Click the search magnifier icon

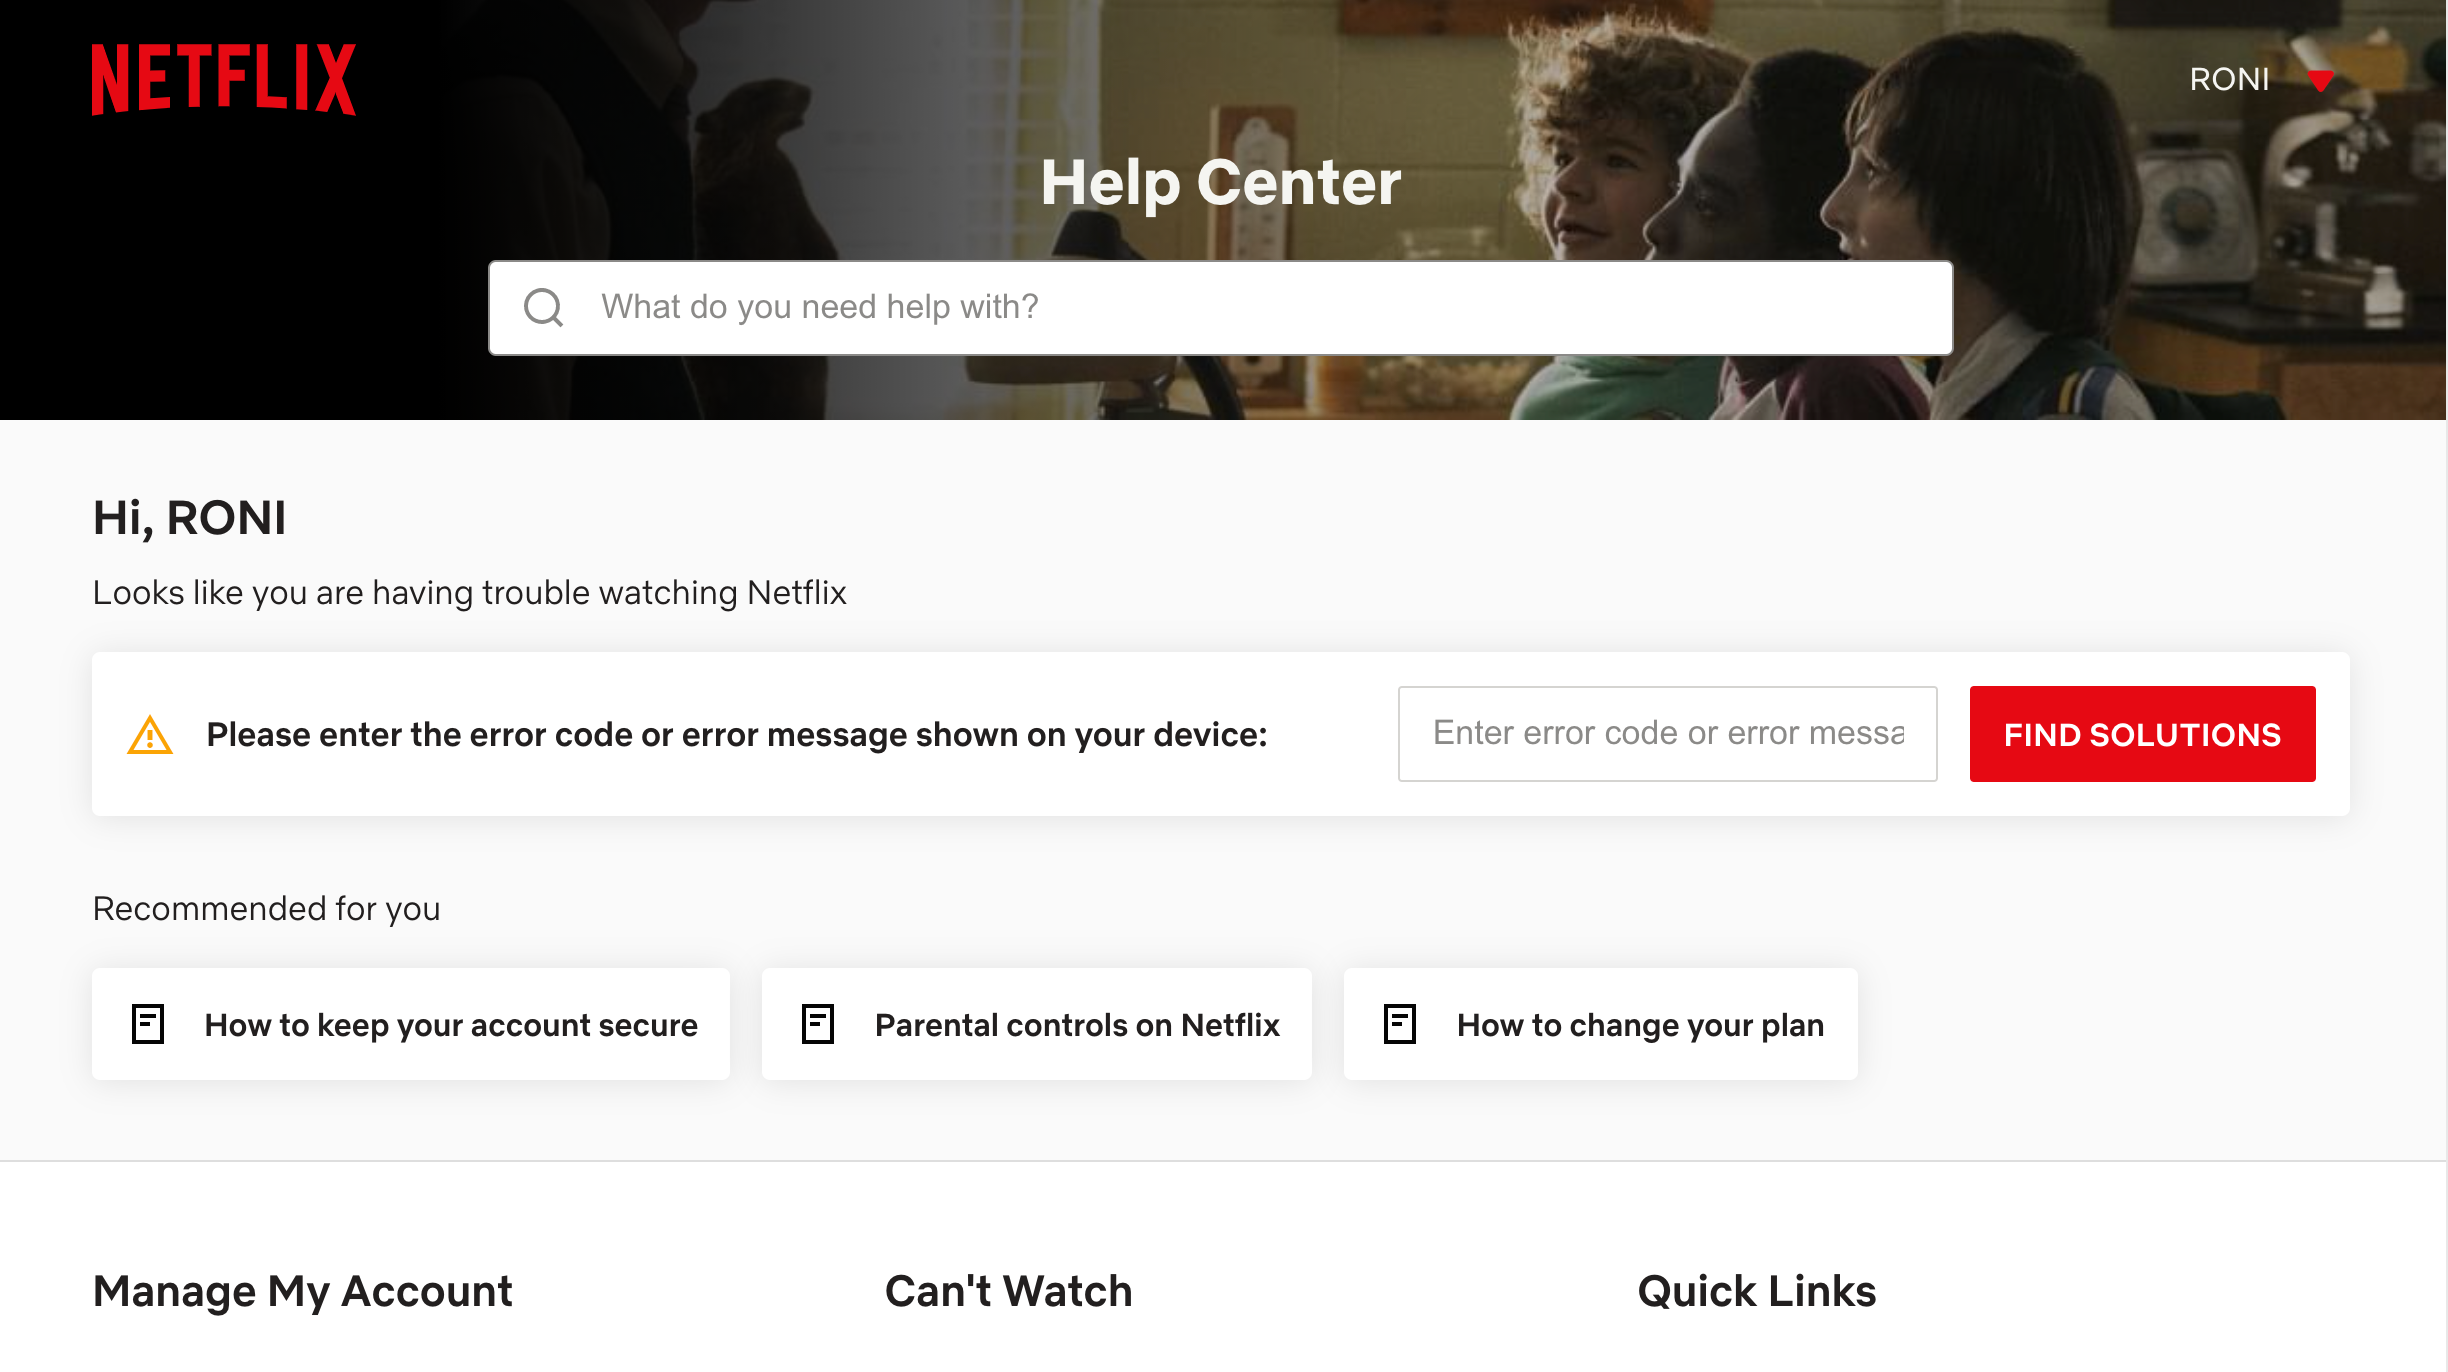pyautogui.click(x=543, y=307)
